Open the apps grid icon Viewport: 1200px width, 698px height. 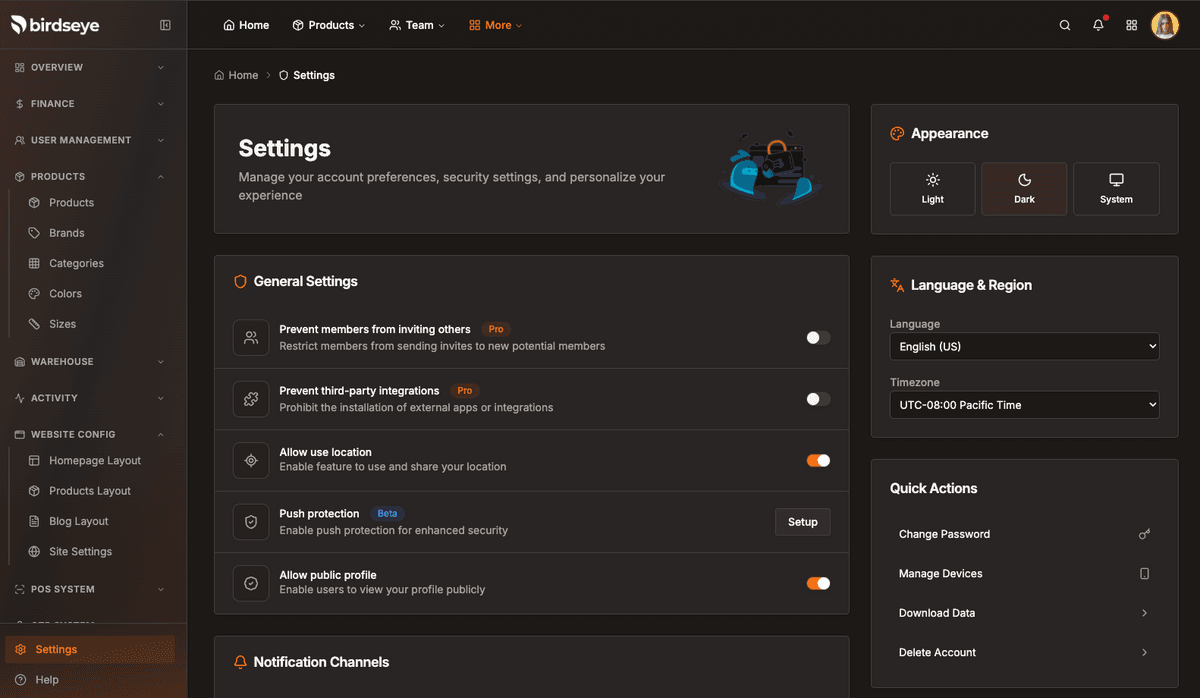1132,25
